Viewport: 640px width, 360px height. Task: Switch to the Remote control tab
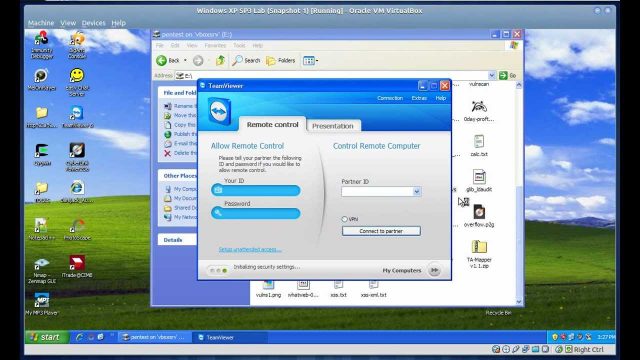tap(273, 124)
